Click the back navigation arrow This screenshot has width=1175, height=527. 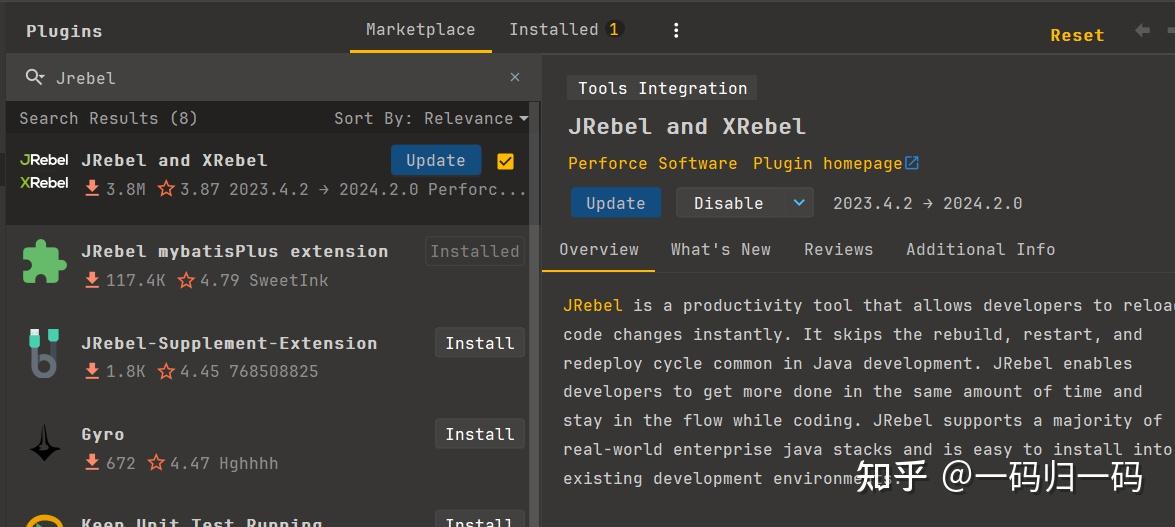tap(1142, 31)
